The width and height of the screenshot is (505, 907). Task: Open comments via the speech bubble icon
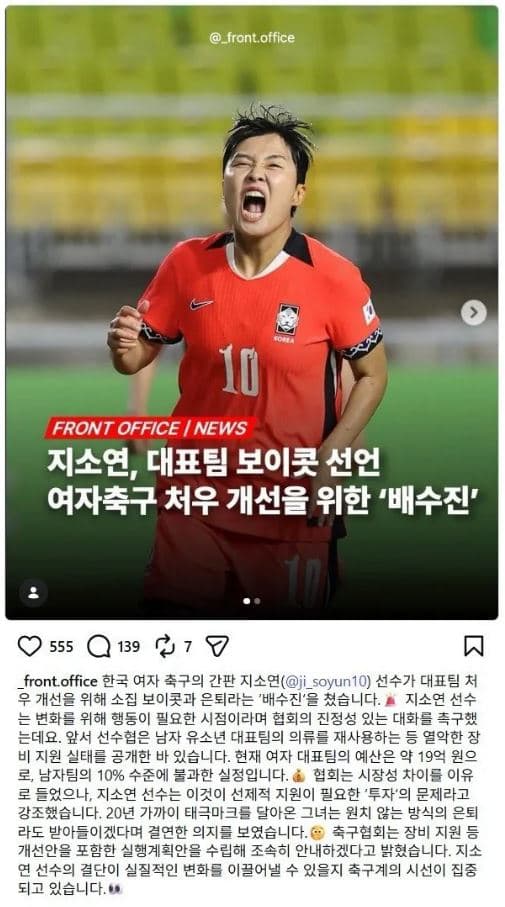click(98, 646)
